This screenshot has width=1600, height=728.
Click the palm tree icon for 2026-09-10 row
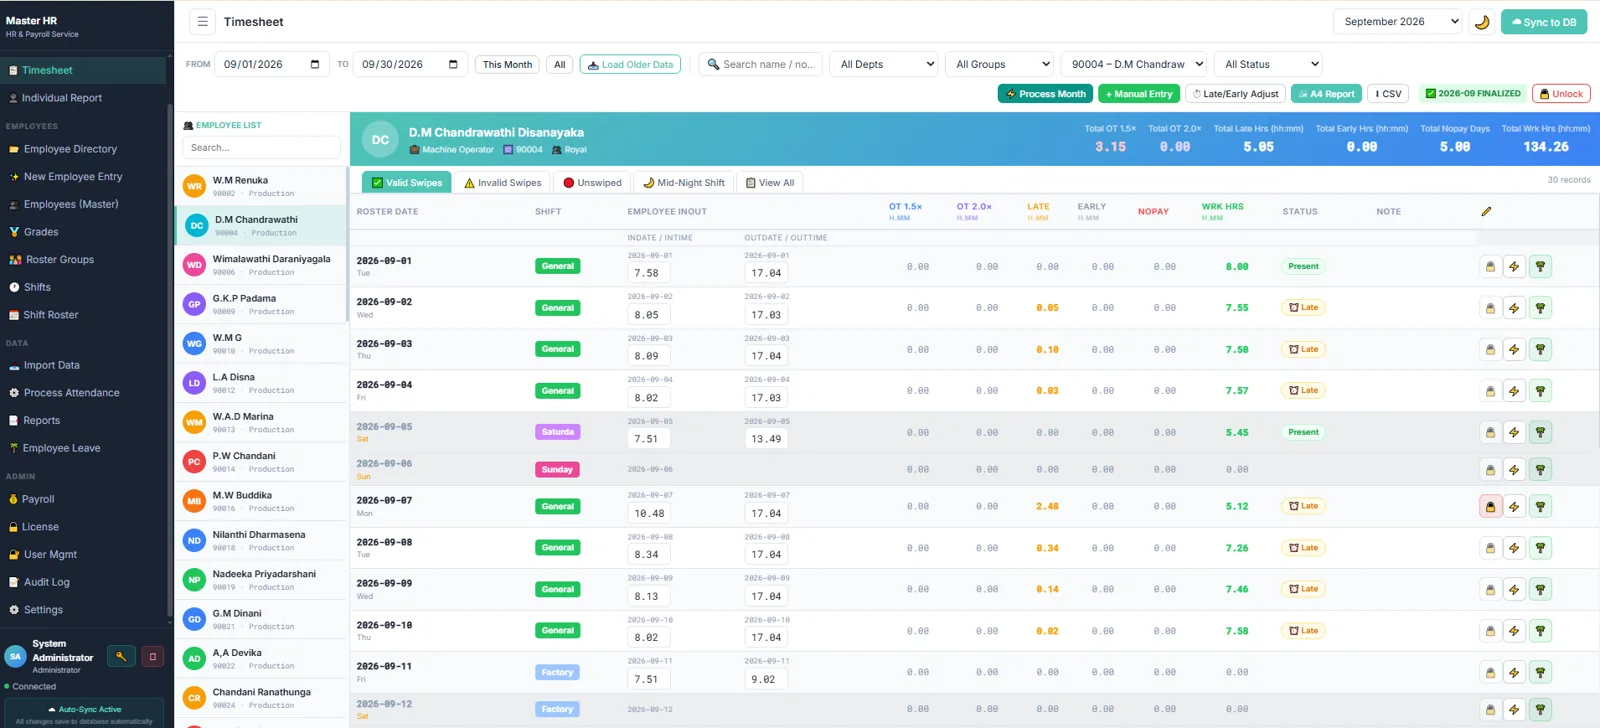click(1540, 631)
